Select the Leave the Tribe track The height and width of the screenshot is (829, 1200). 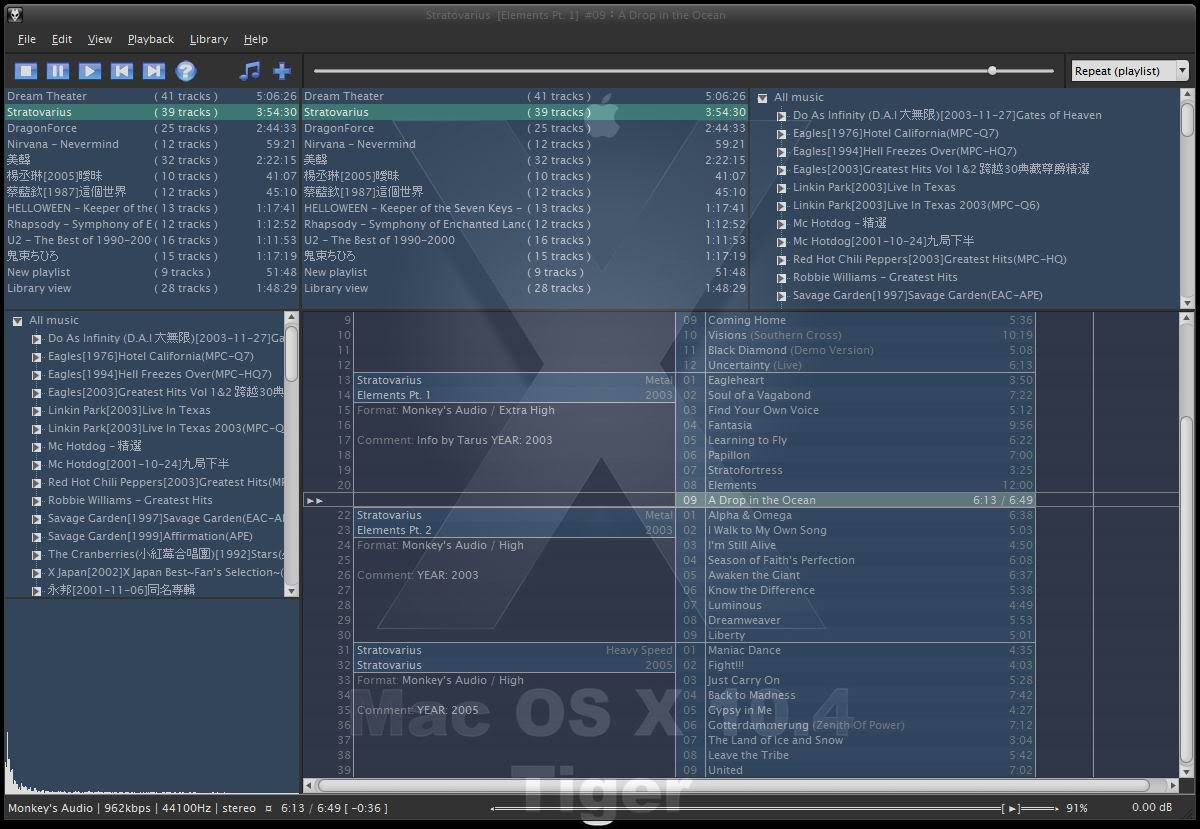[x=857, y=755]
